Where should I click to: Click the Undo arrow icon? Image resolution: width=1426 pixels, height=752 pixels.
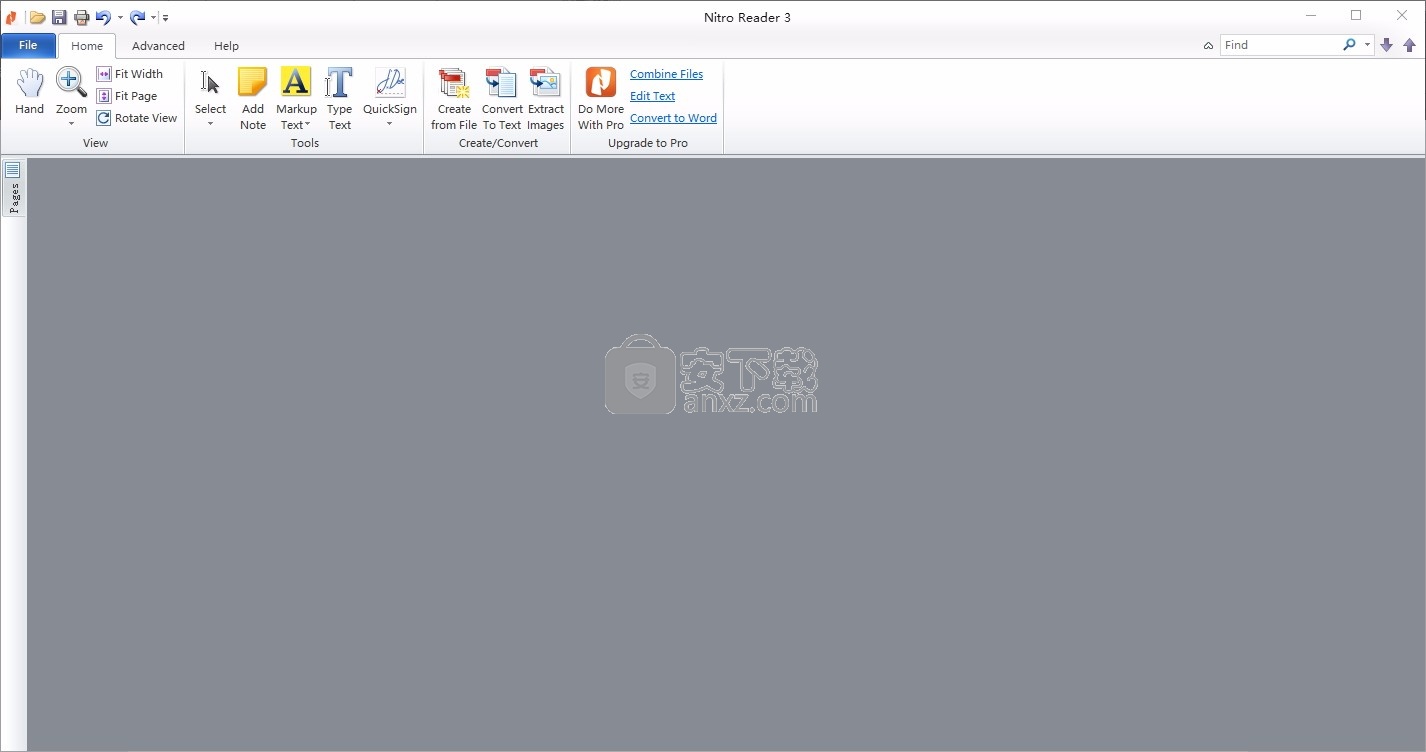click(103, 17)
